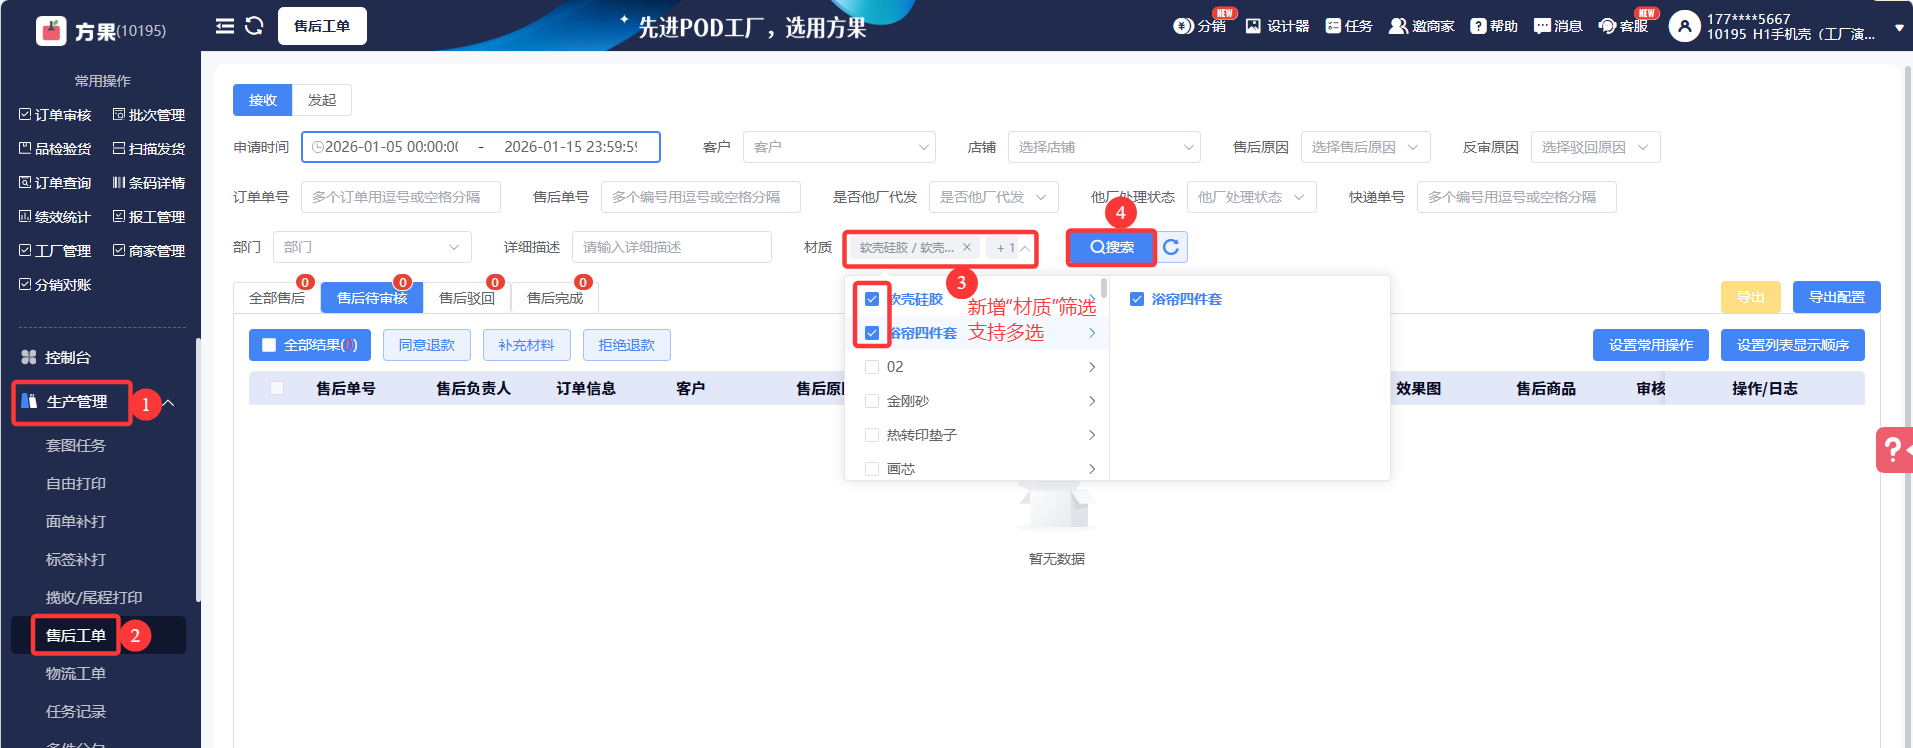Click the 拒绝退款 button
The image size is (1913, 748).
(x=627, y=345)
